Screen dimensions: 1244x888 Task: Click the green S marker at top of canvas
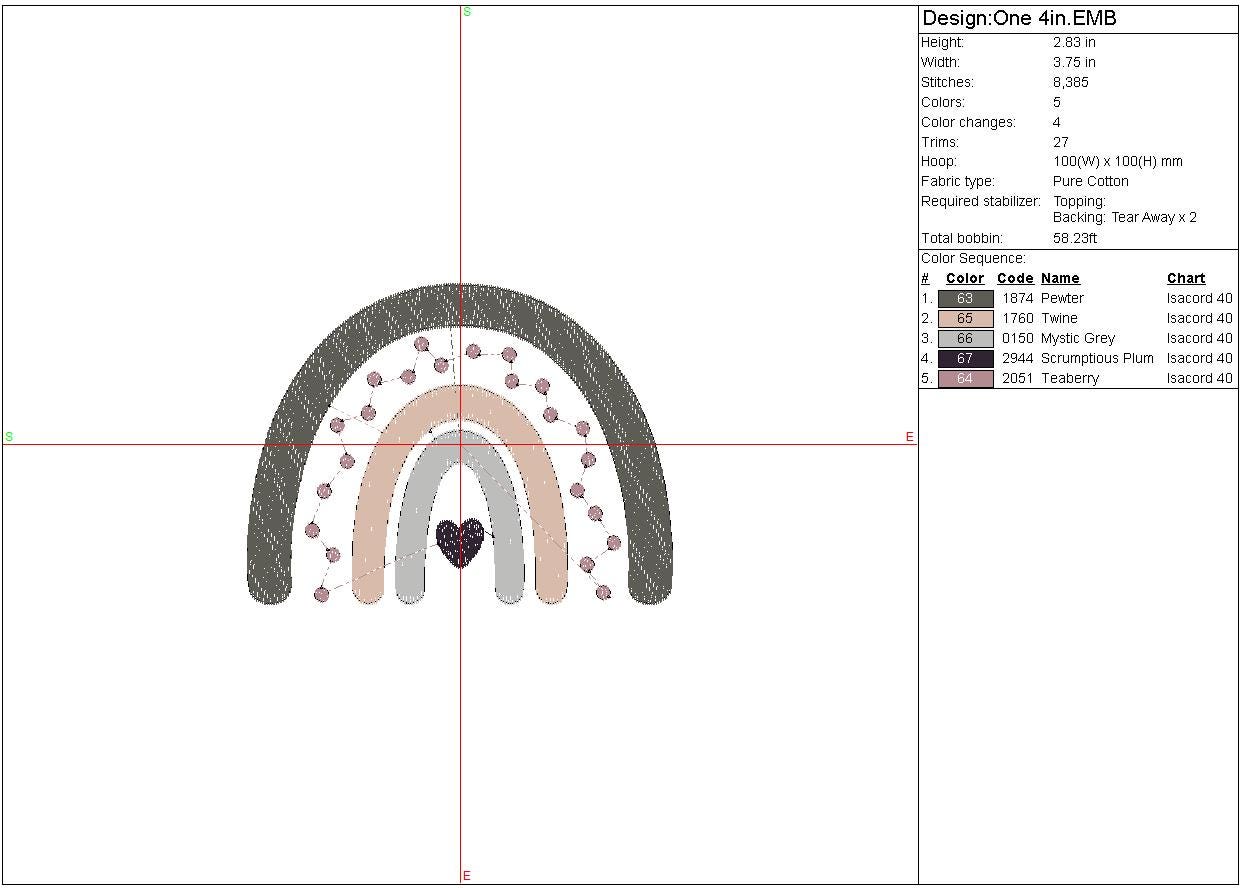tap(466, 12)
